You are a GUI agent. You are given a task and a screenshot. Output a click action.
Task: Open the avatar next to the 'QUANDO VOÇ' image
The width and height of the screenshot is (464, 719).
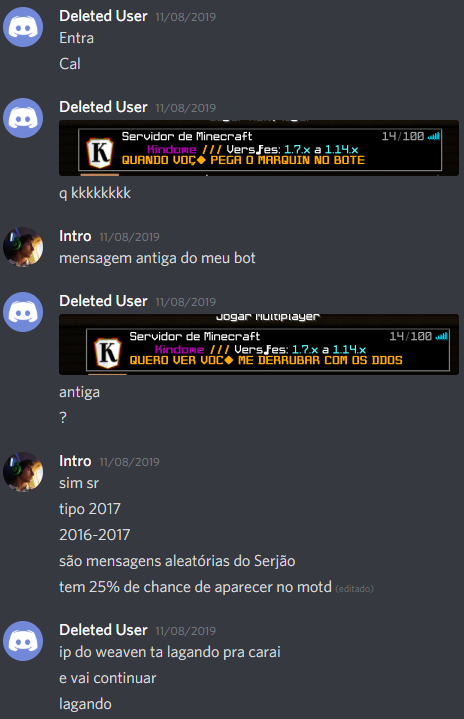tap(23, 118)
